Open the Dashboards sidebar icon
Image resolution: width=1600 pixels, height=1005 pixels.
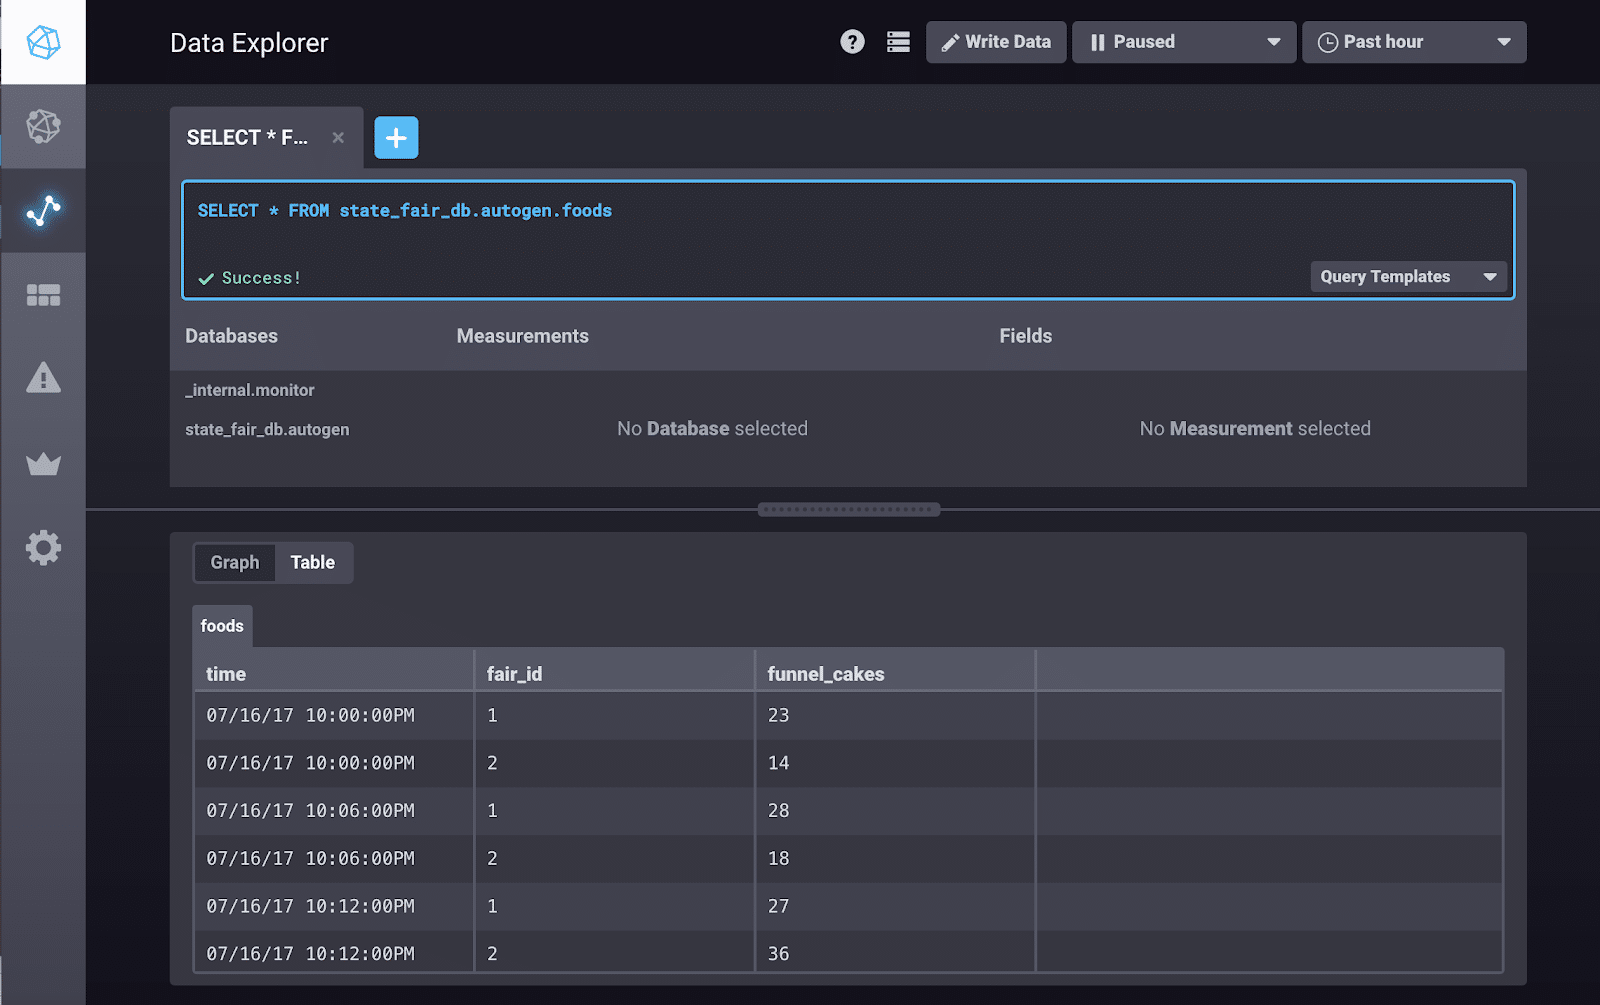43,295
